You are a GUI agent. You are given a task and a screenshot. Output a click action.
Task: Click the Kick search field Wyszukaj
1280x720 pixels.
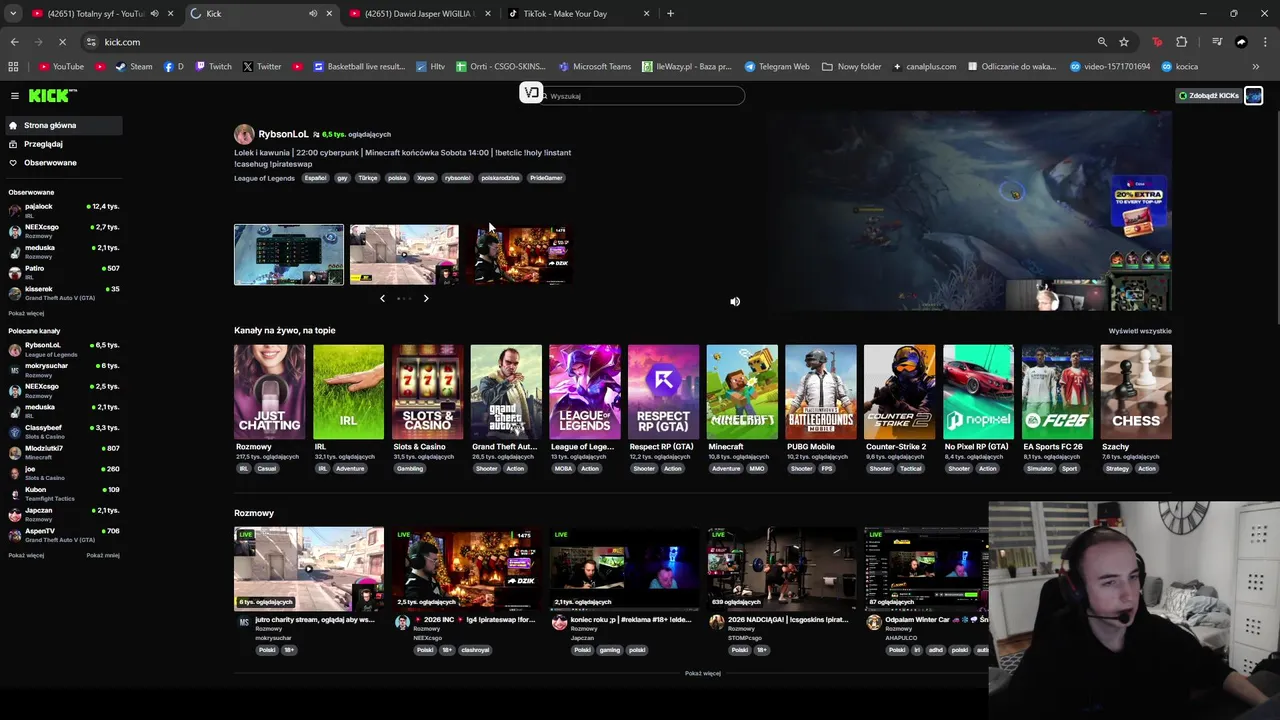[641, 96]
